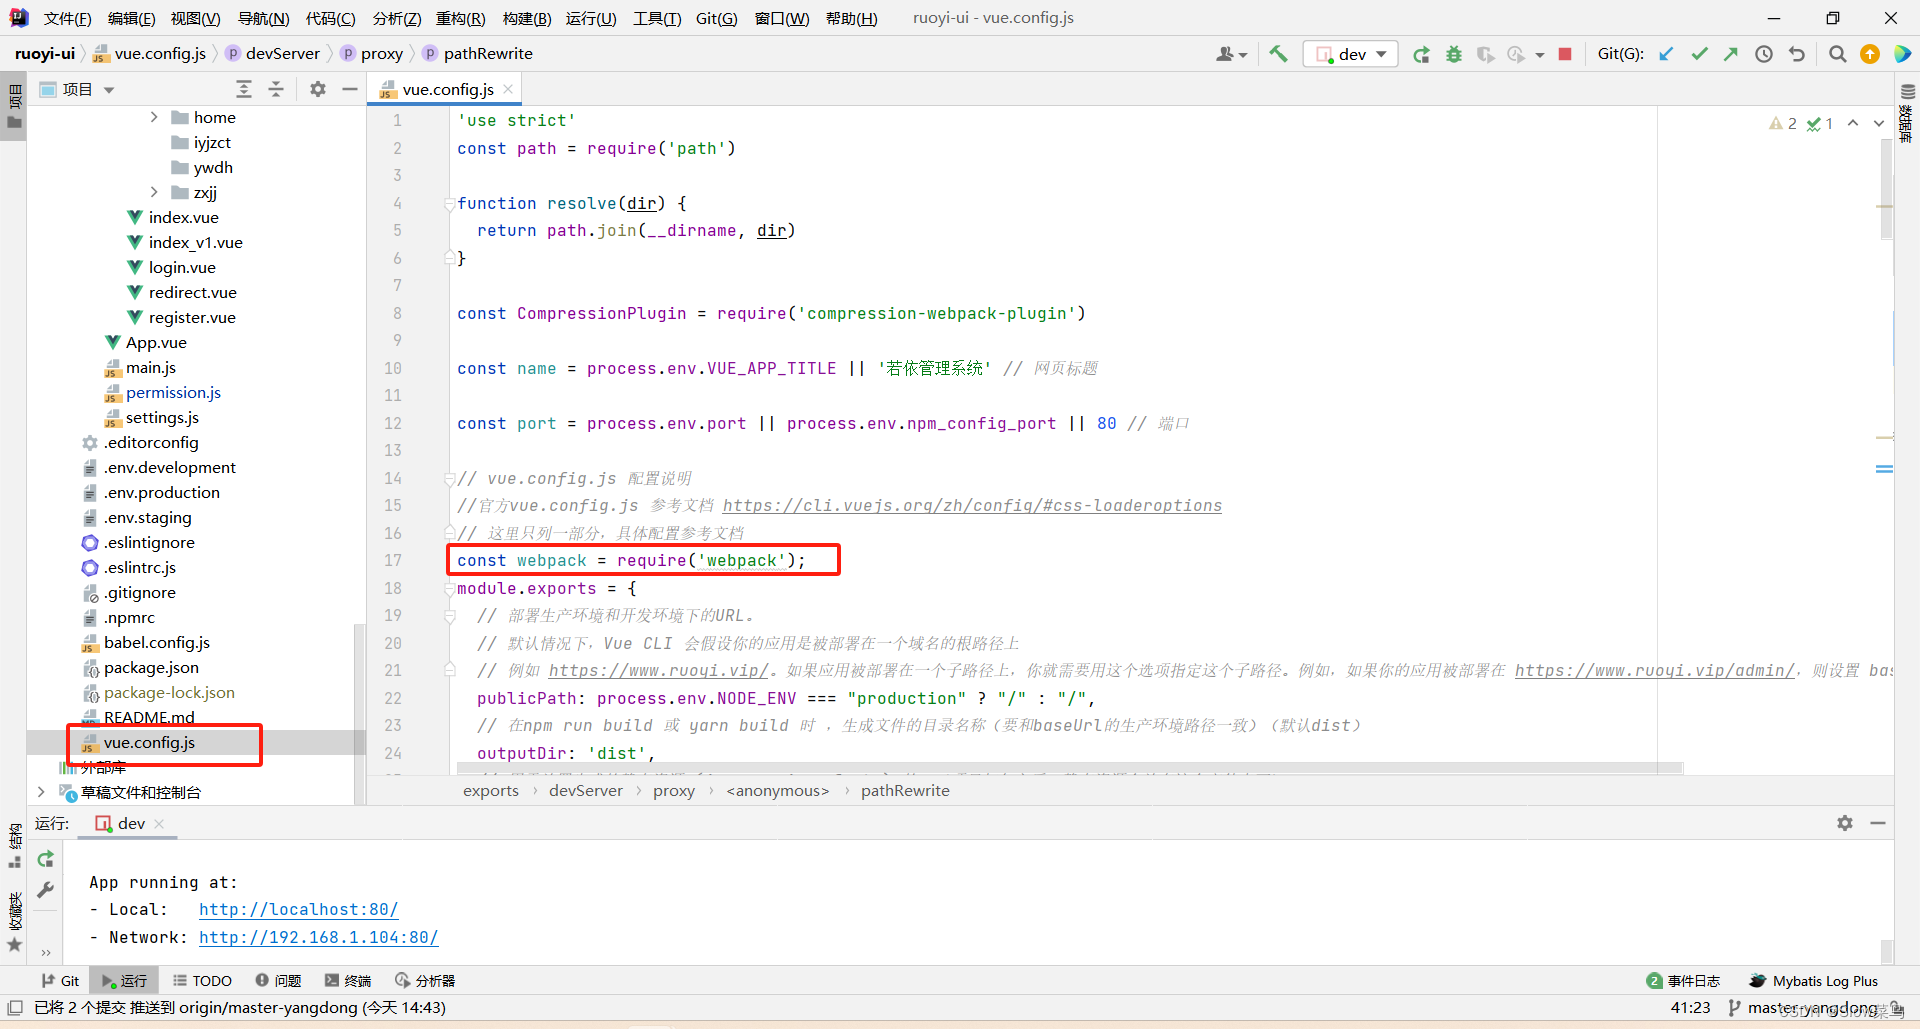Open http://localhost:80/ link
1920x1029 pixels.
[298, 910]
